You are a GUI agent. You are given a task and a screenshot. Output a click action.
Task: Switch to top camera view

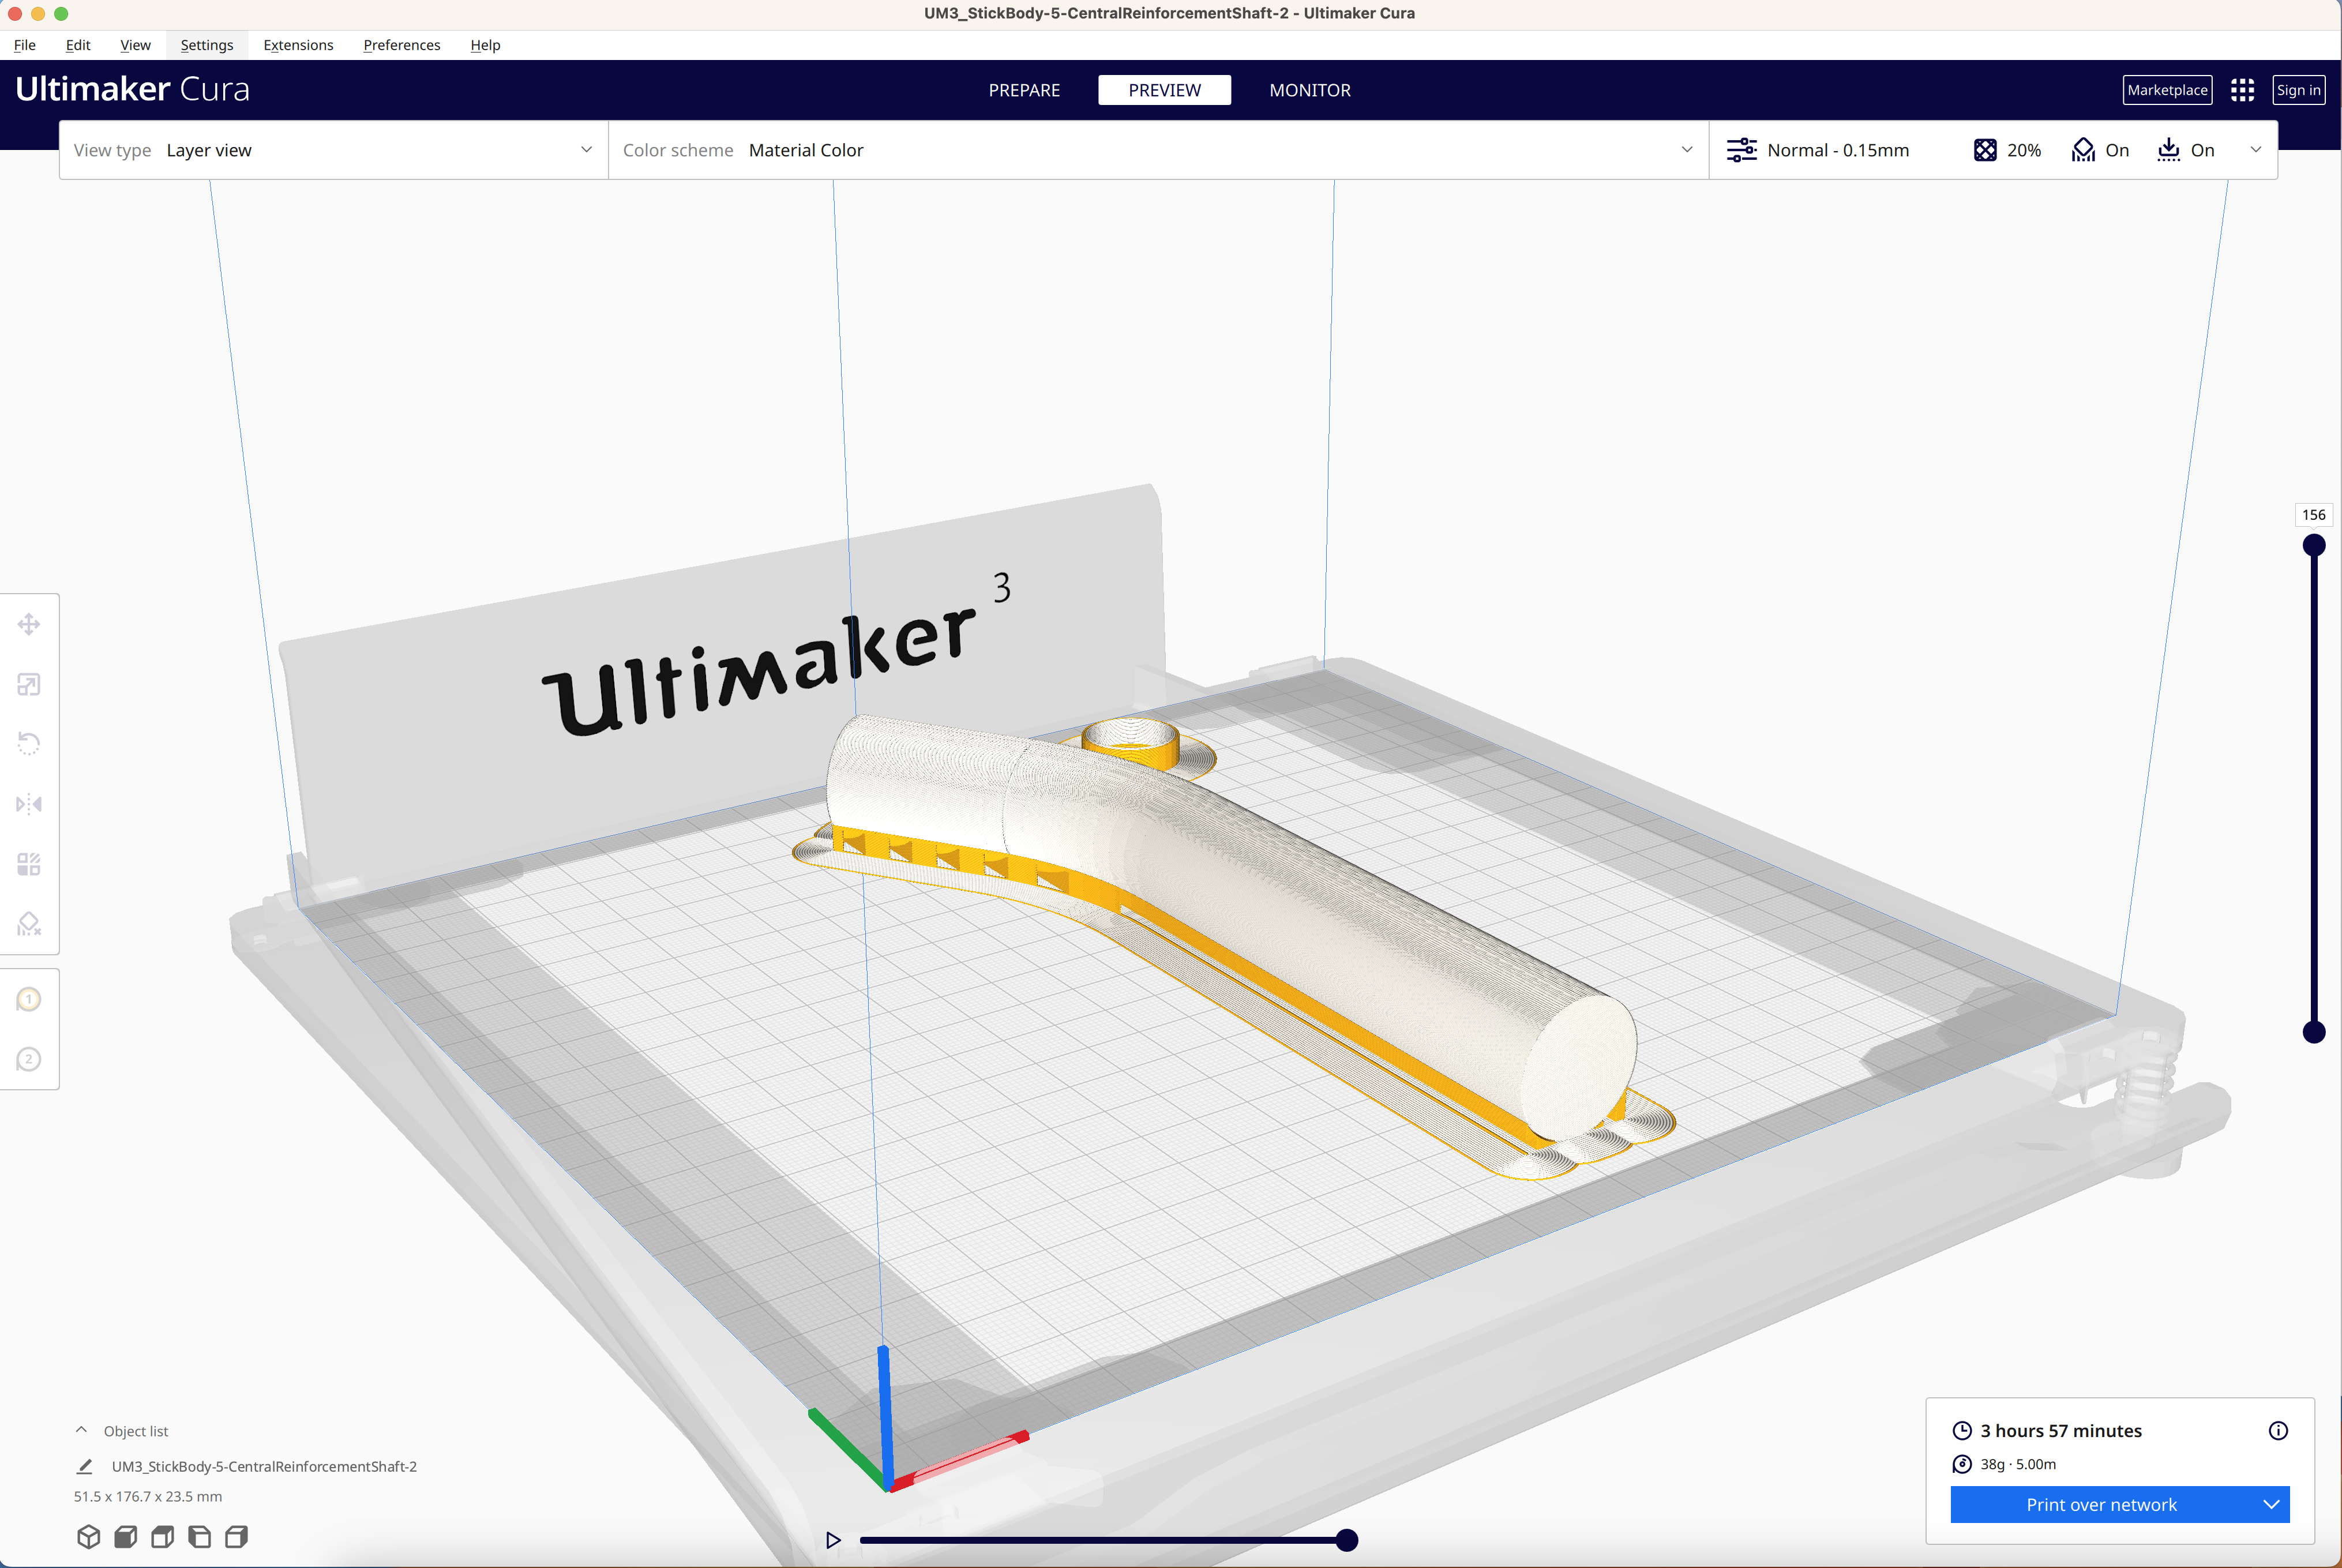pyautogui.click(x=163, y=1536)
